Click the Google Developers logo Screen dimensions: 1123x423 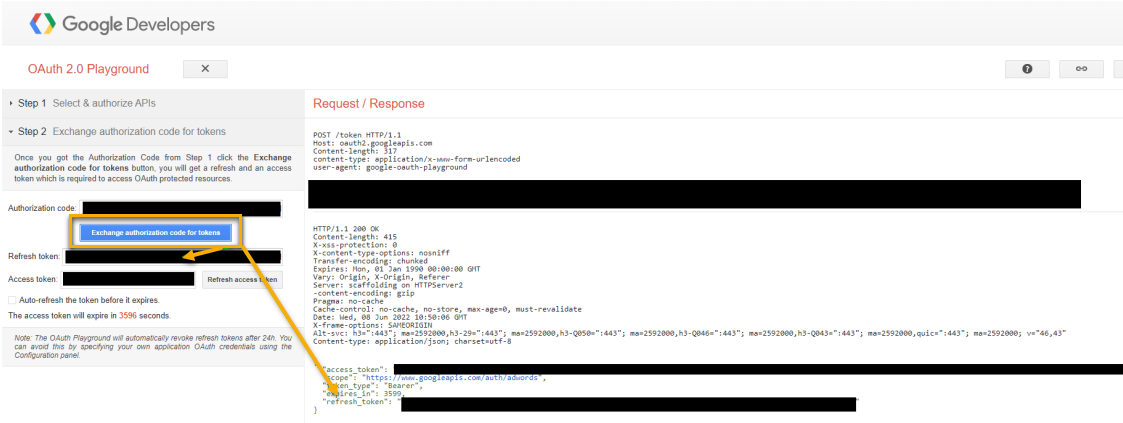pyautogui.click(x=42, y=23)
